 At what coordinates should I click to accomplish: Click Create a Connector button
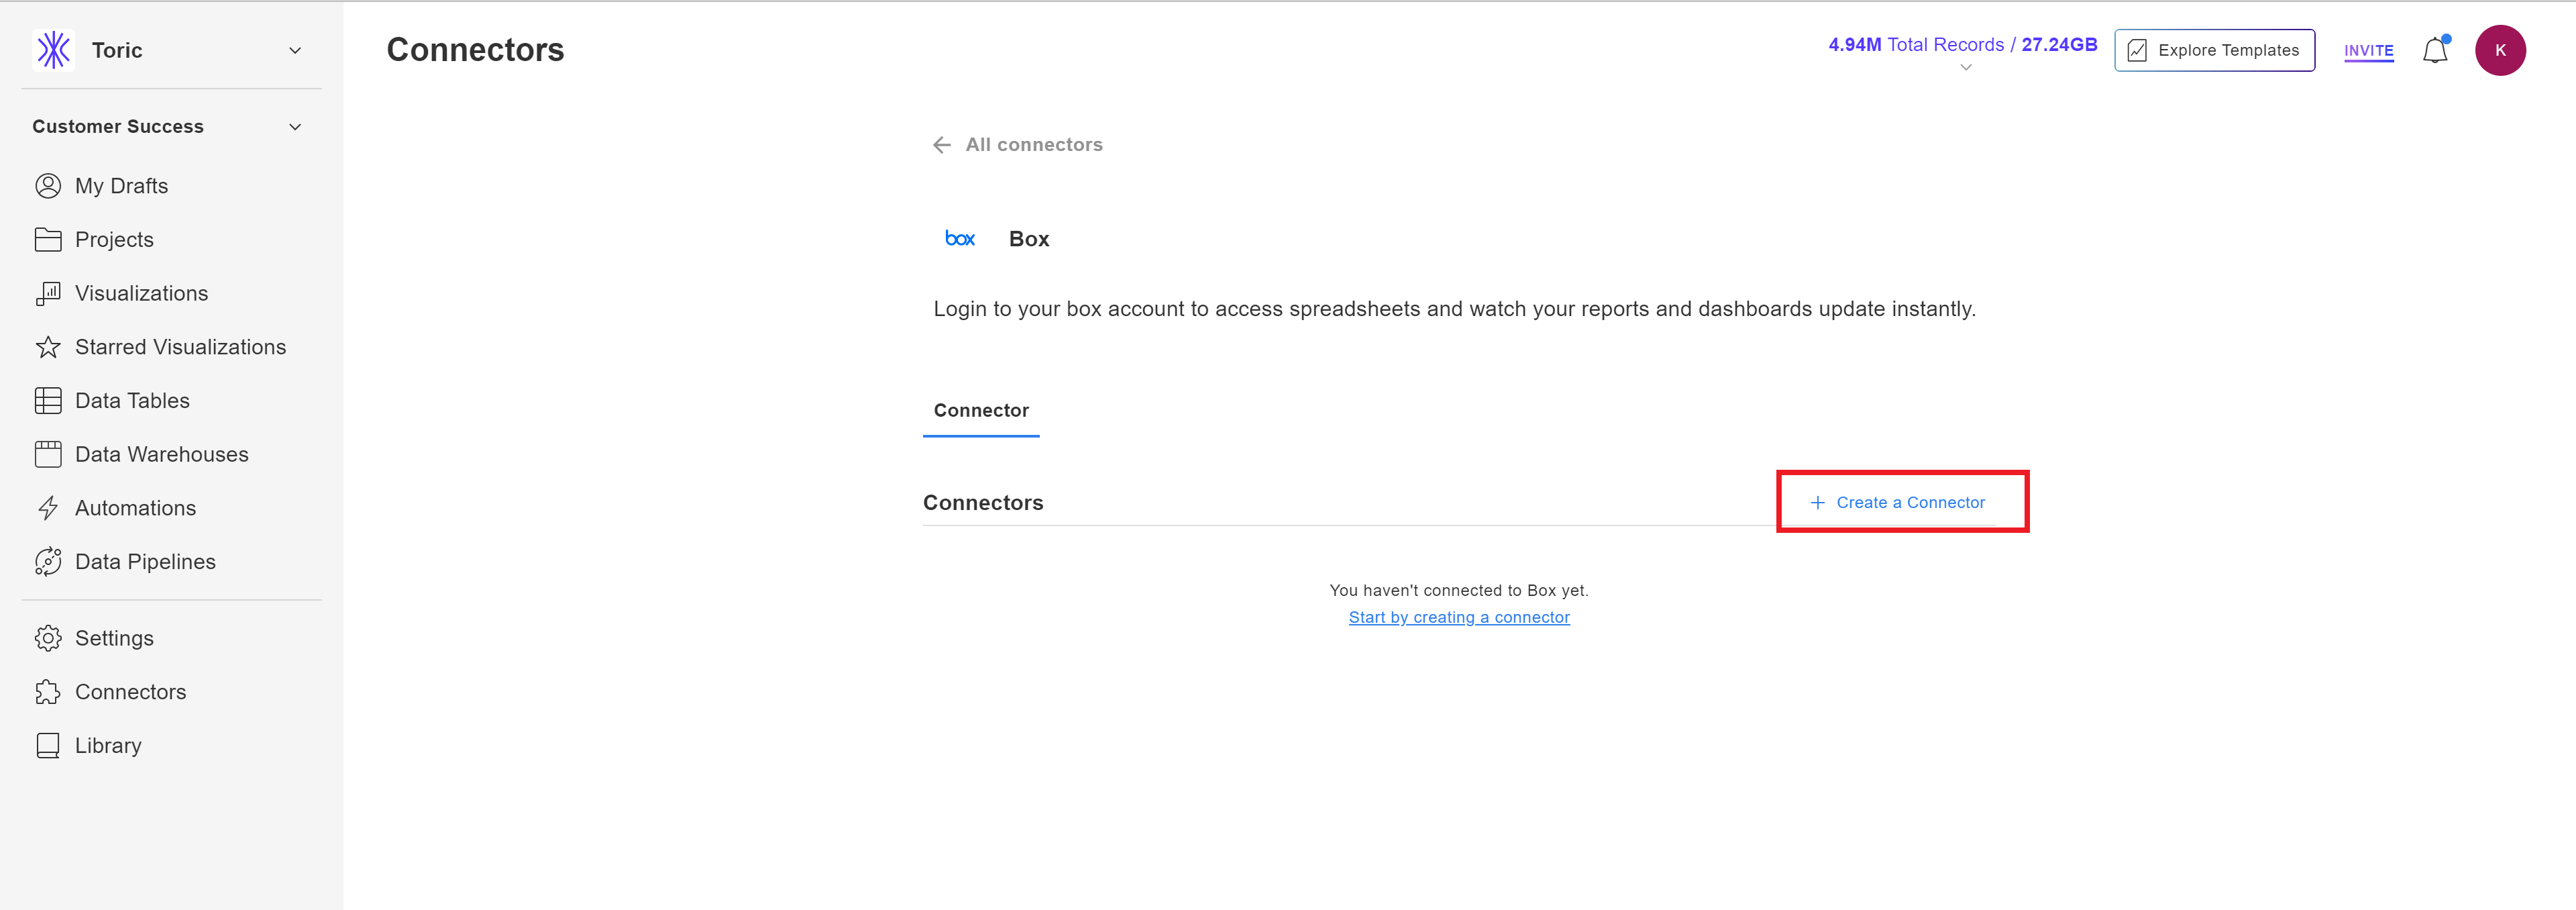pos(1897,503)
